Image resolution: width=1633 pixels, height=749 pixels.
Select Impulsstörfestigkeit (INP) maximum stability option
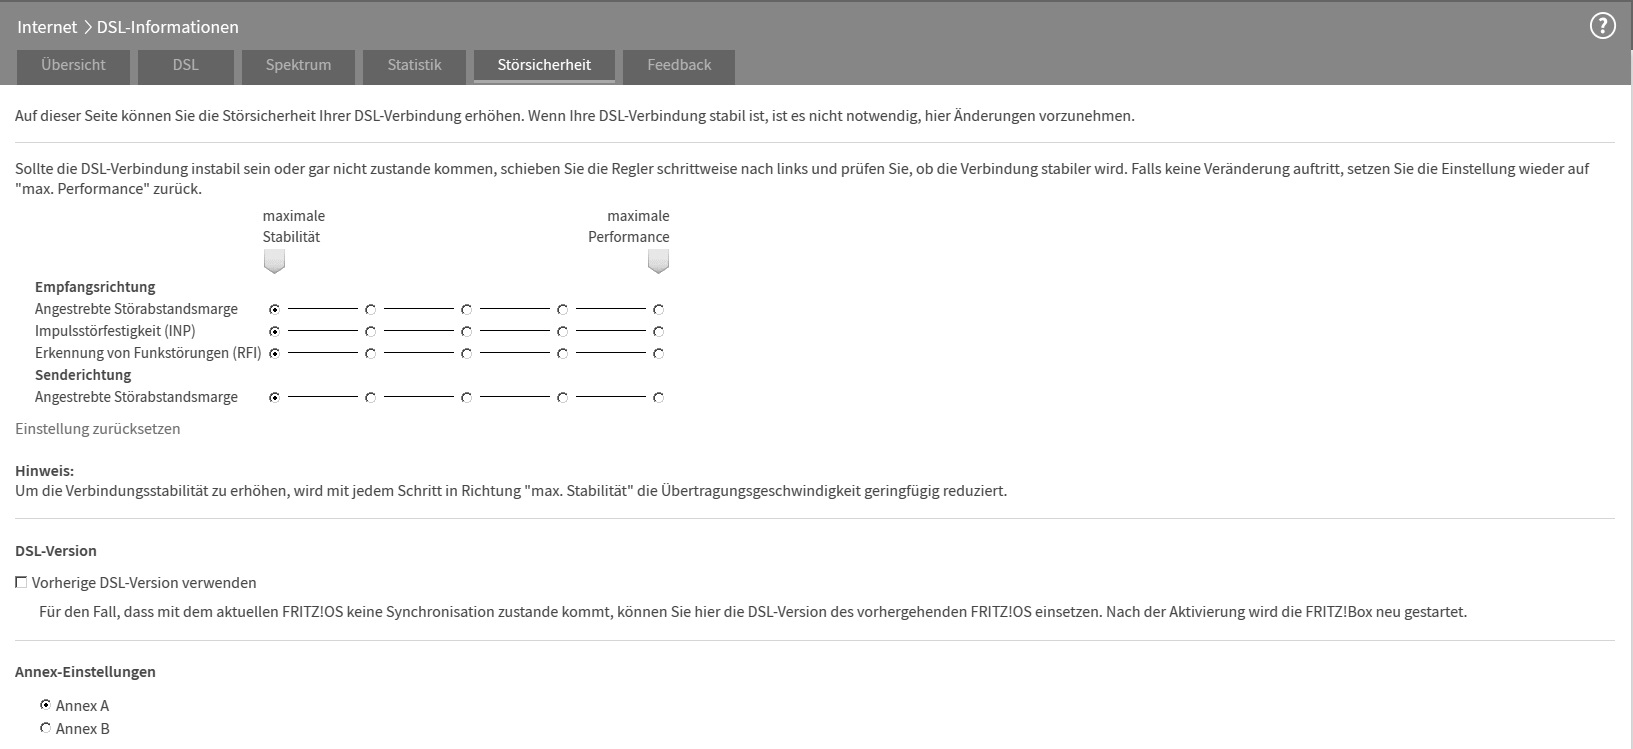(x=274, y=331)
